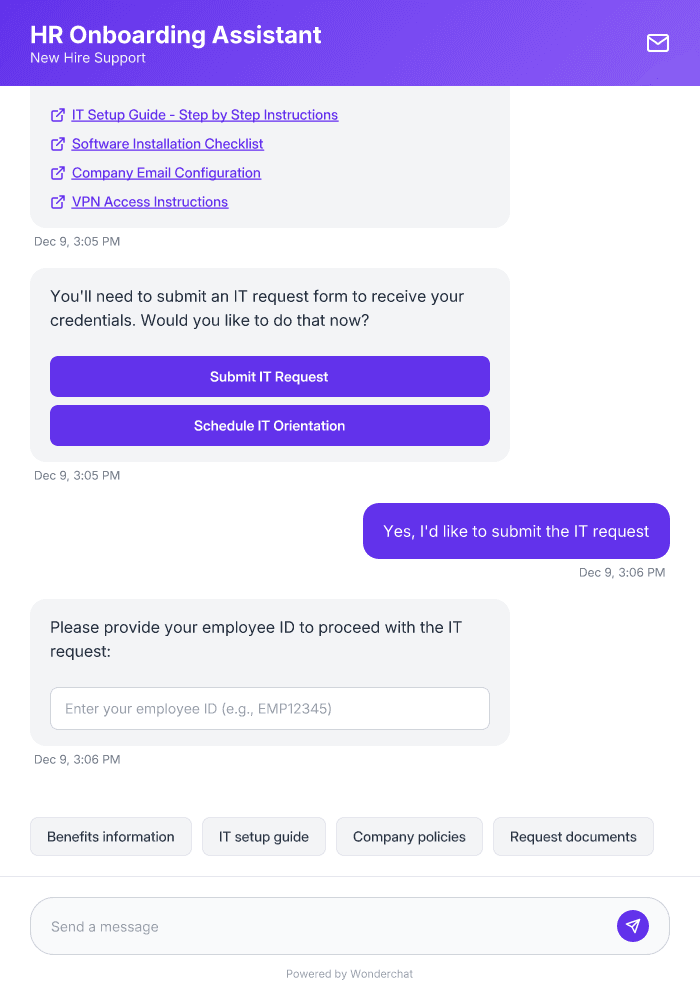Select the IT setup guide quick reply
This screenshot has height=1000, width=700.
click(x=263, y=836)
